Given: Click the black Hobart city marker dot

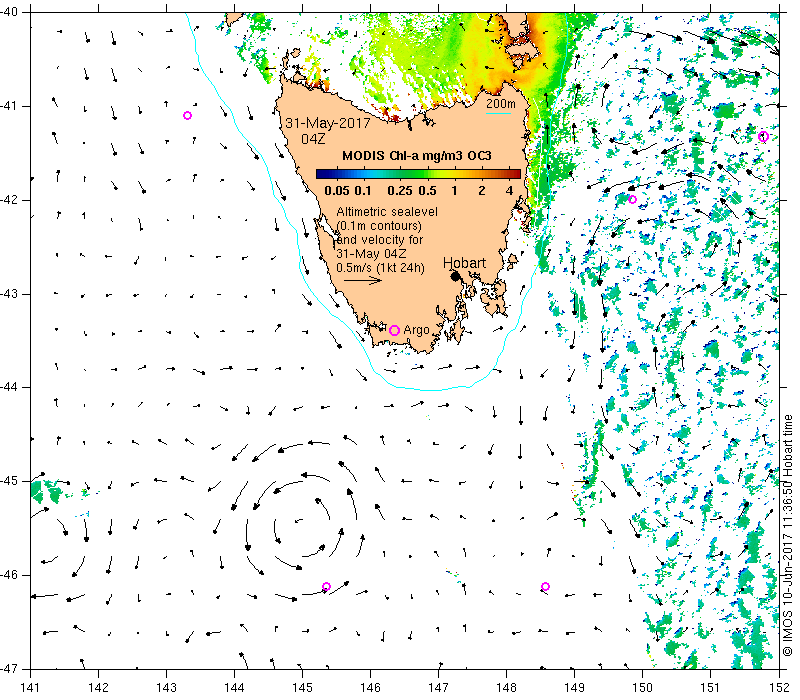Looking at the screenshot, I should [455, 277].
